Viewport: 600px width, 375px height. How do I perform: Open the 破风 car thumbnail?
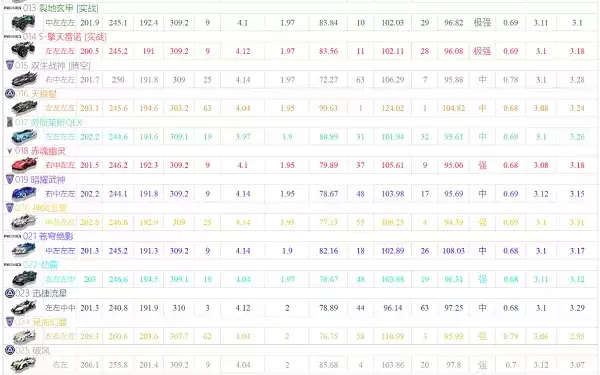(24, 364)
